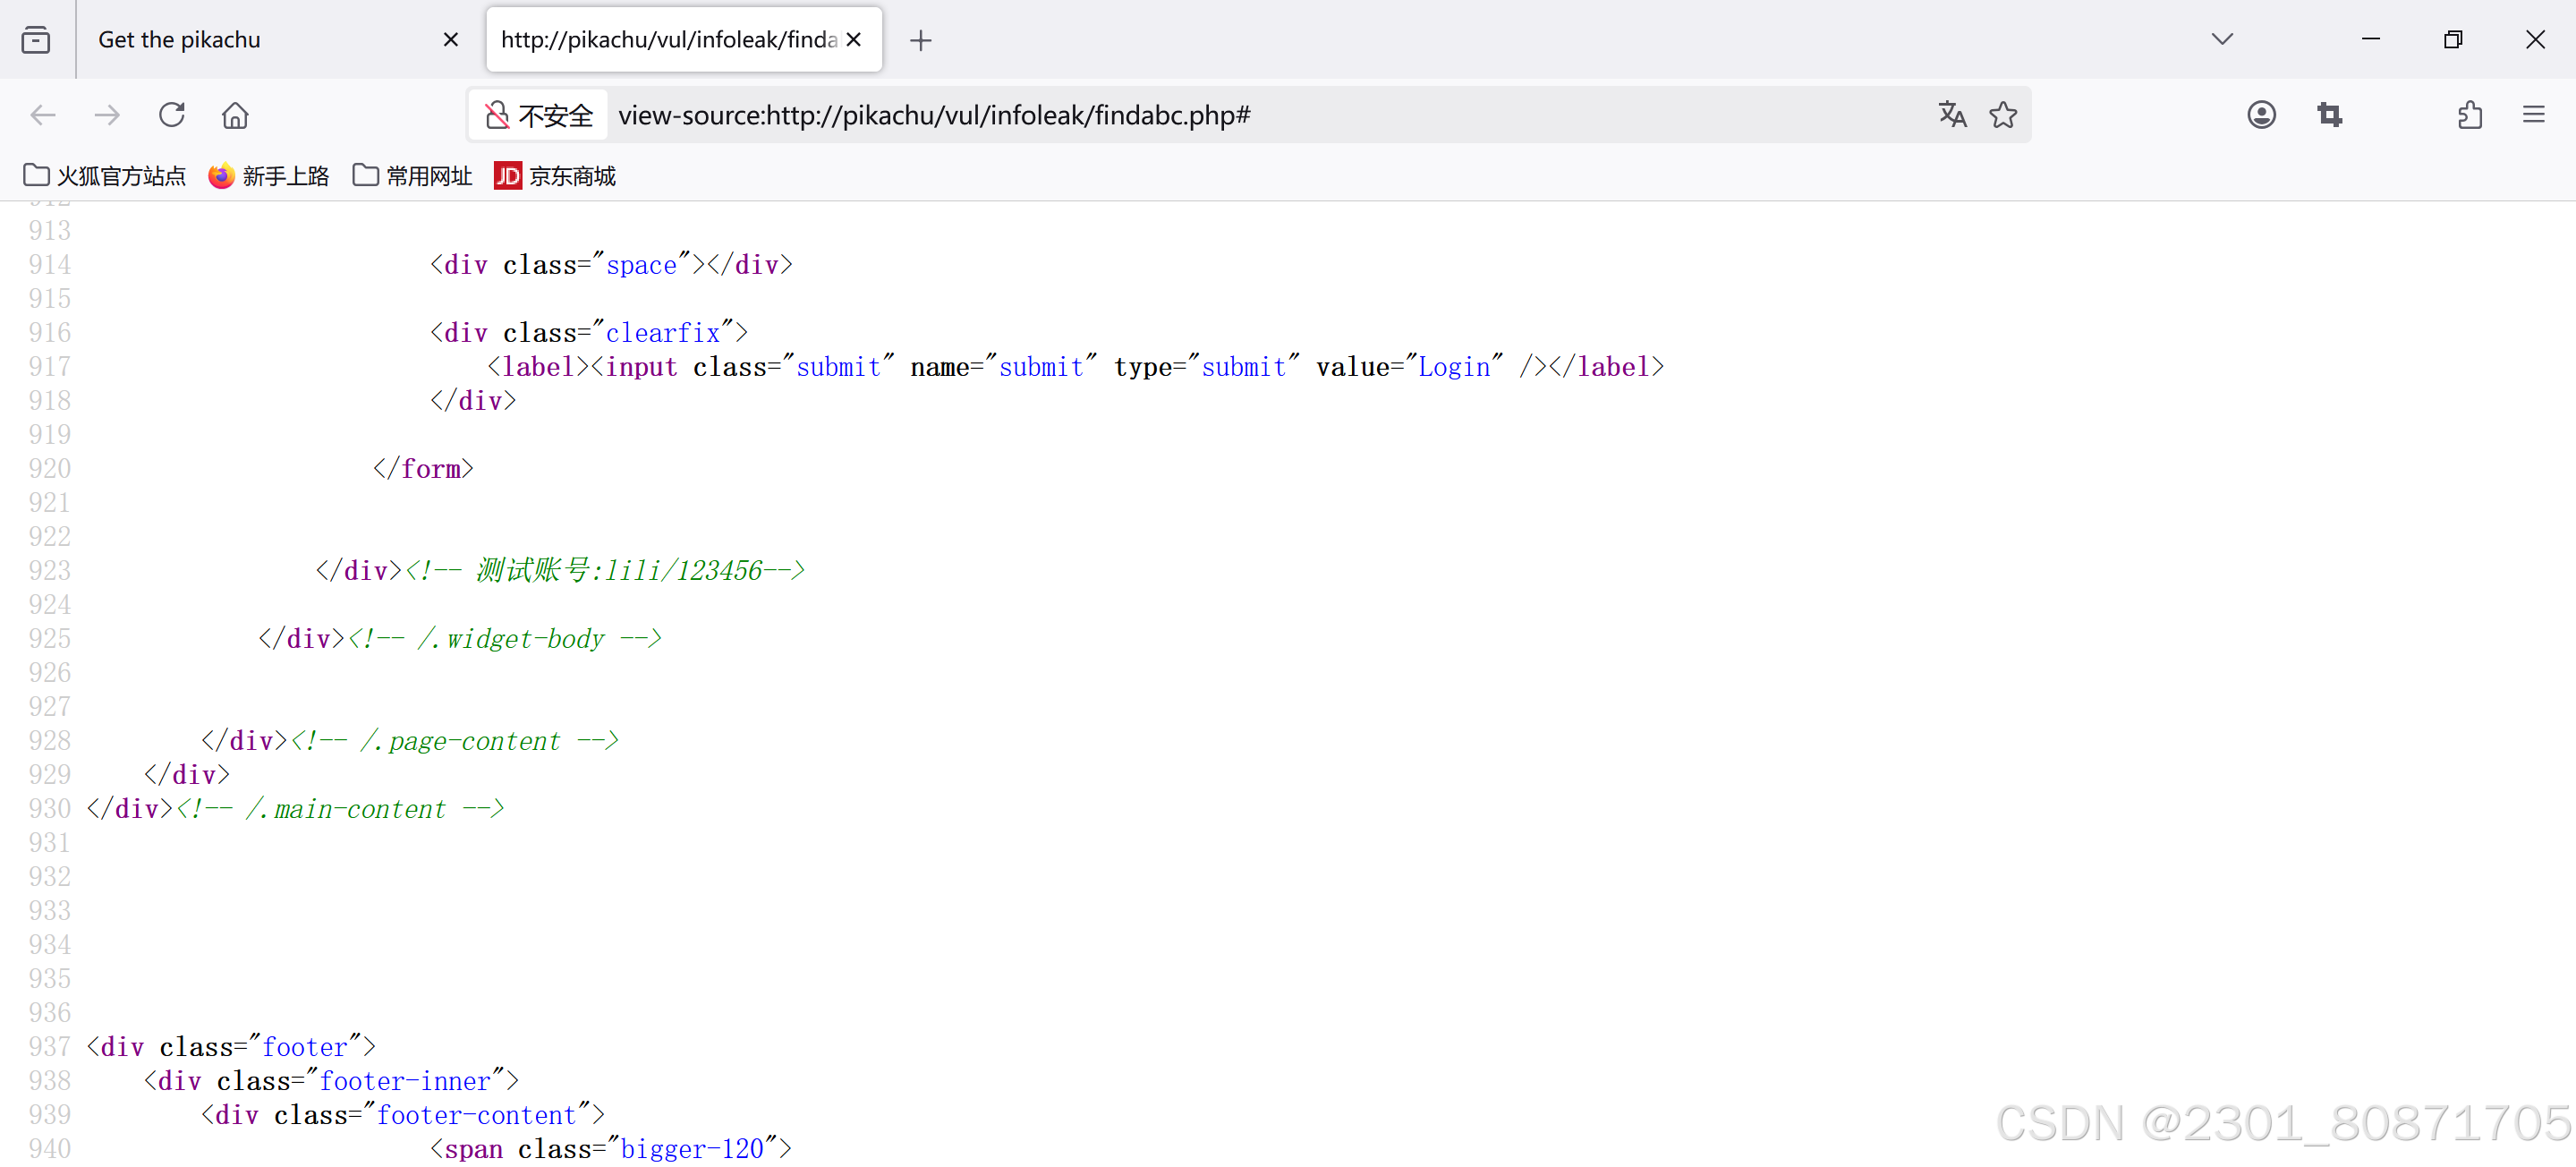This screenshot has height=1167, width=2576.
Task: Open the account profile icon
Action: pyautogui.click(x=2261, y=115)
